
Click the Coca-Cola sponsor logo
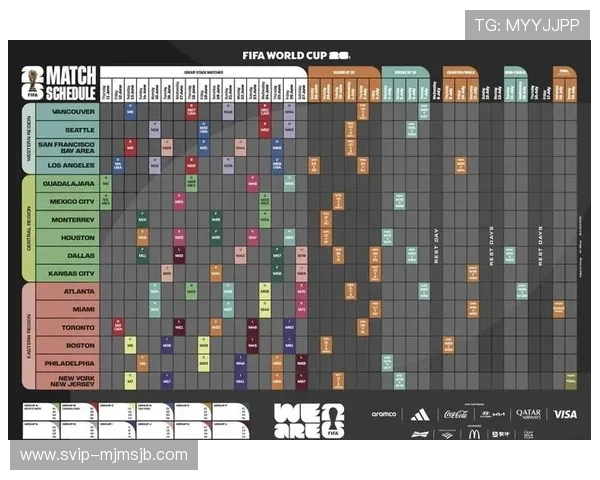[455, 414]
